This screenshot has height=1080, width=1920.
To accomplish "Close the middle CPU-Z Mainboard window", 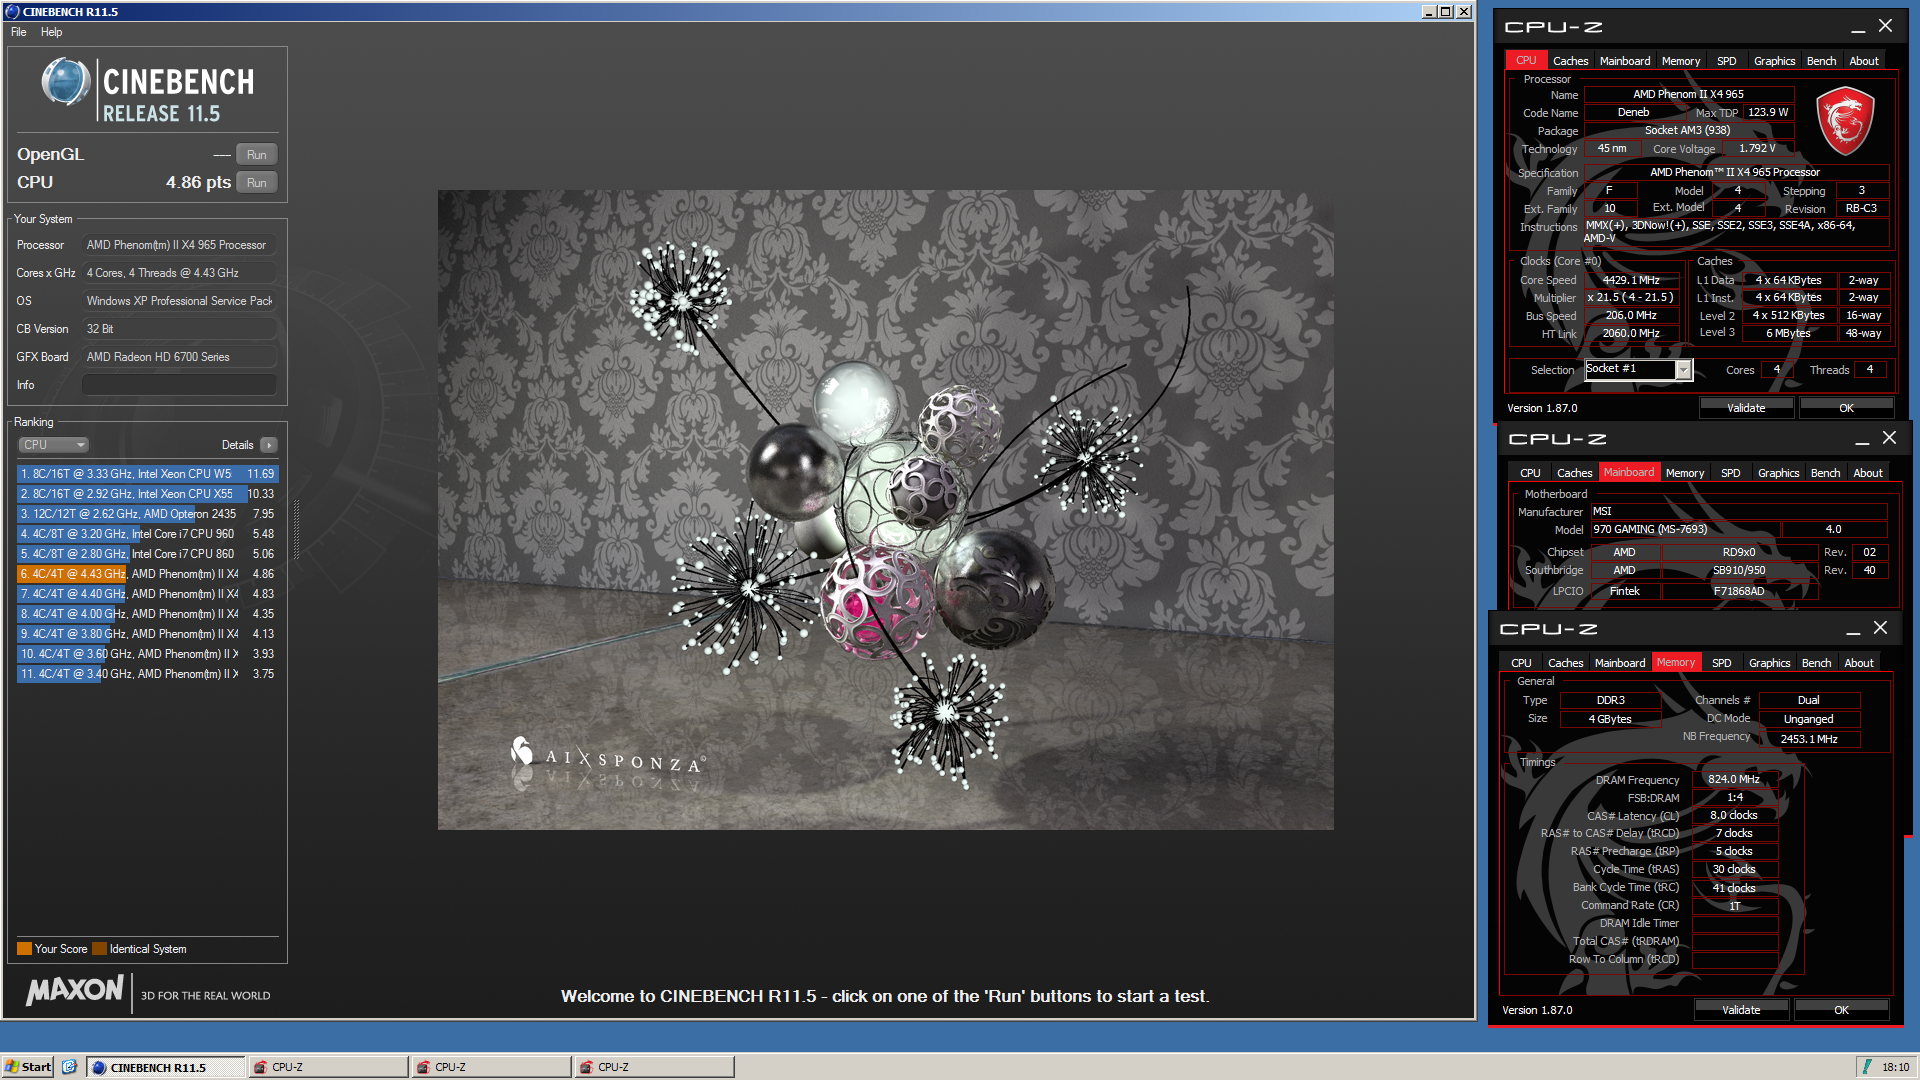I will [1889, 438].
